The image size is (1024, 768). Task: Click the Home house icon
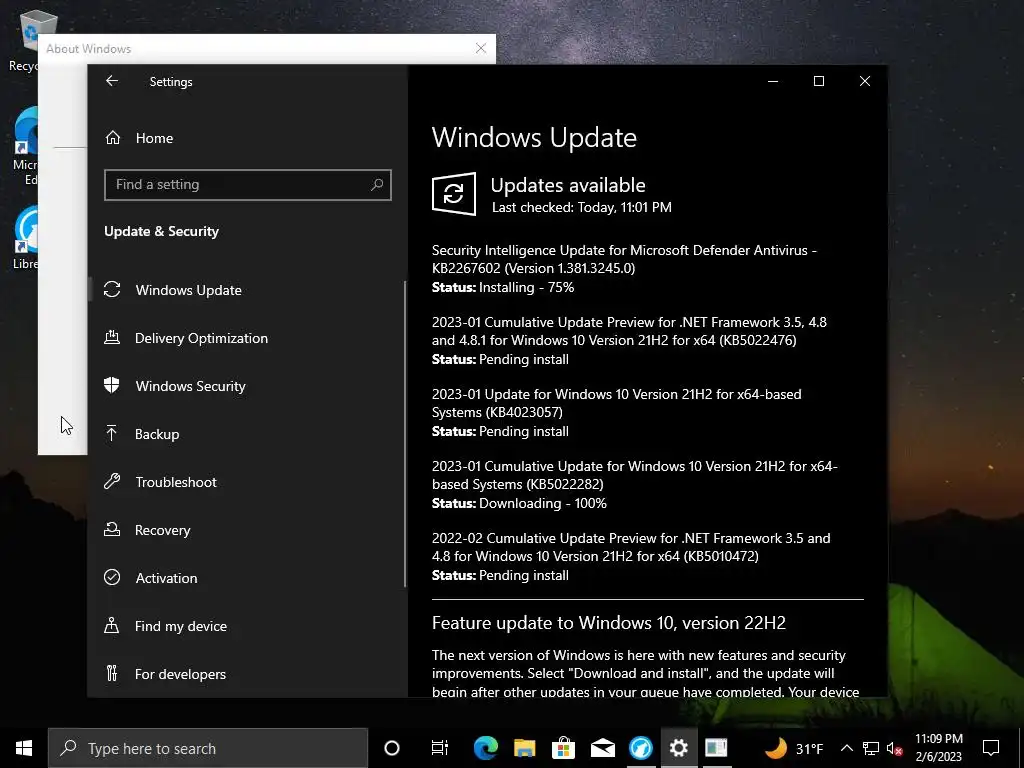(113, 138)
